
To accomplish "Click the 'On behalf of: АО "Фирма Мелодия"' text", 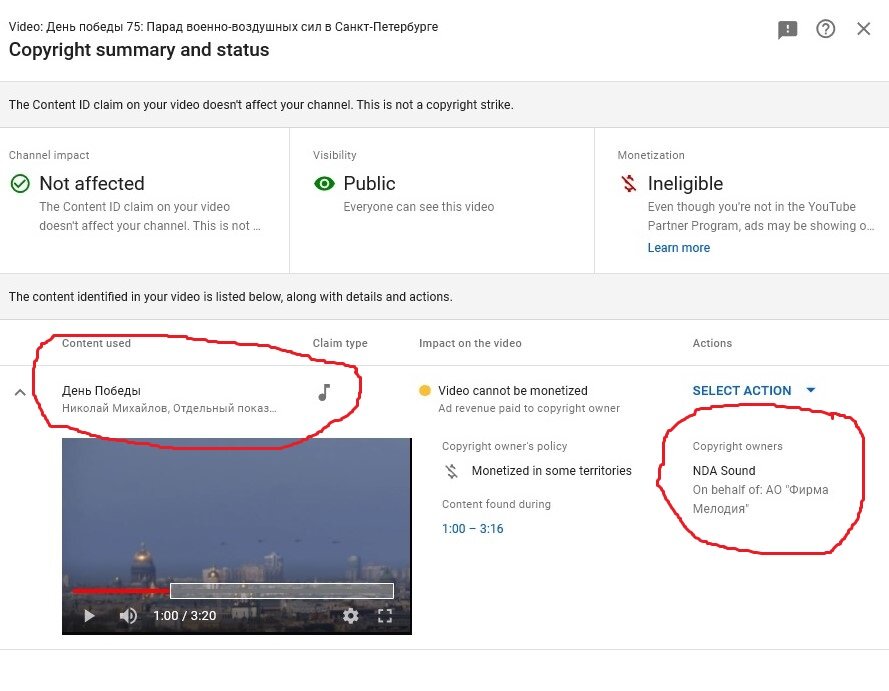I will [x=760, y=499].
